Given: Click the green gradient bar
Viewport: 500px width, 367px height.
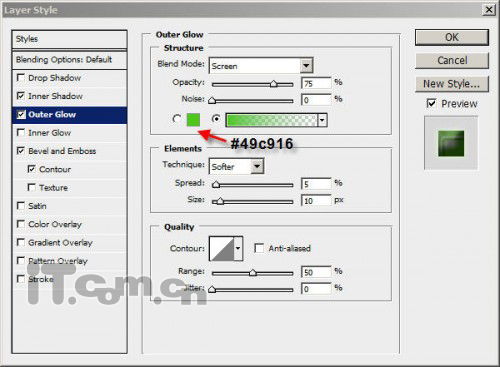Looking at the screenshot, I should [x=272, y=120].
